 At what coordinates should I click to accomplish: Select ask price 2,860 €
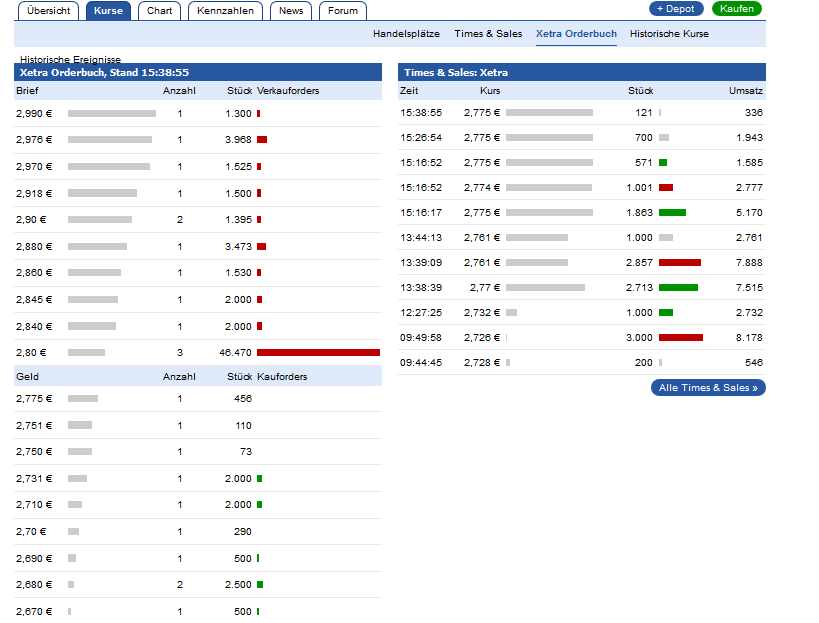34,273
